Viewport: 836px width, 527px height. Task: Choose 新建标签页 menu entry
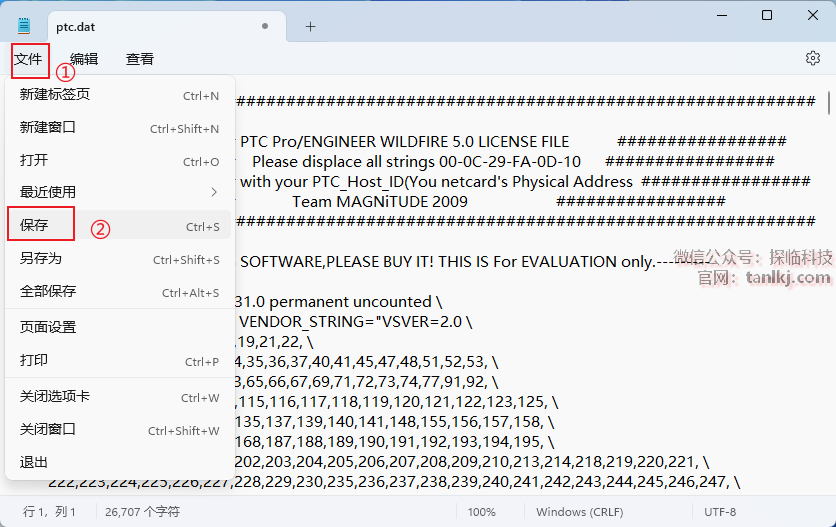(55, 96)
